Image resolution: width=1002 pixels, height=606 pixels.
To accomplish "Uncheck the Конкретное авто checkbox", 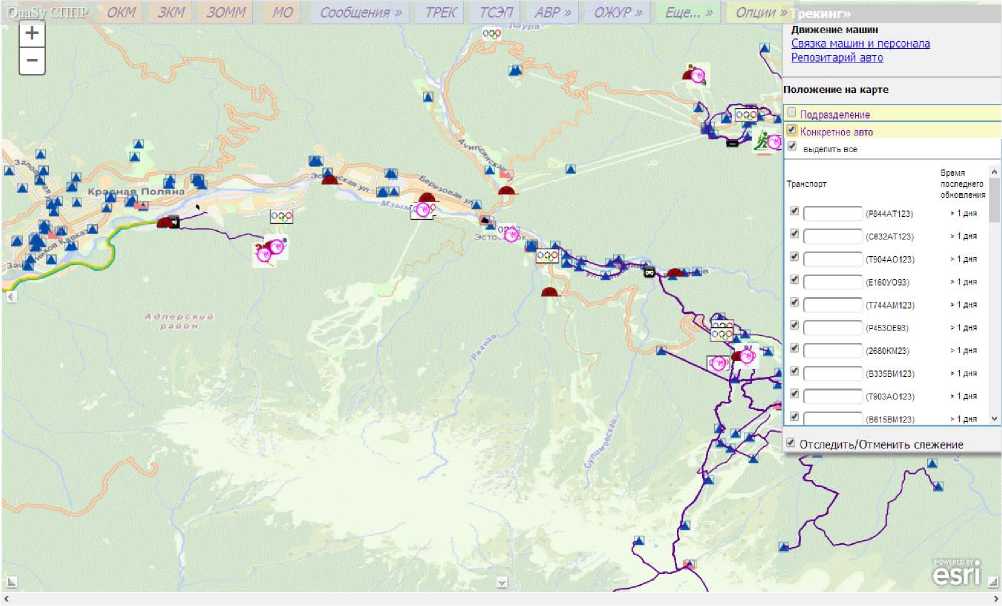I will point(792,131).
